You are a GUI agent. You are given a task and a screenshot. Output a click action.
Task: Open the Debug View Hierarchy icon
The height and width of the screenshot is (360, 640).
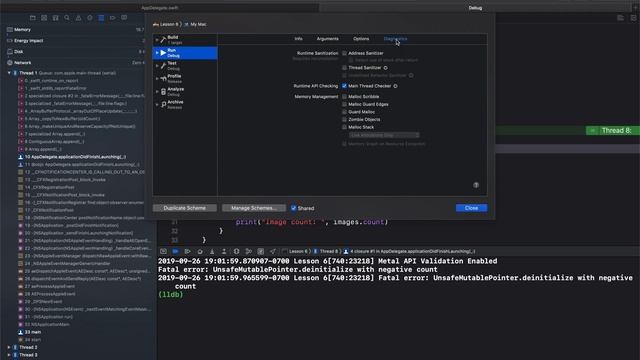(236, 251)
